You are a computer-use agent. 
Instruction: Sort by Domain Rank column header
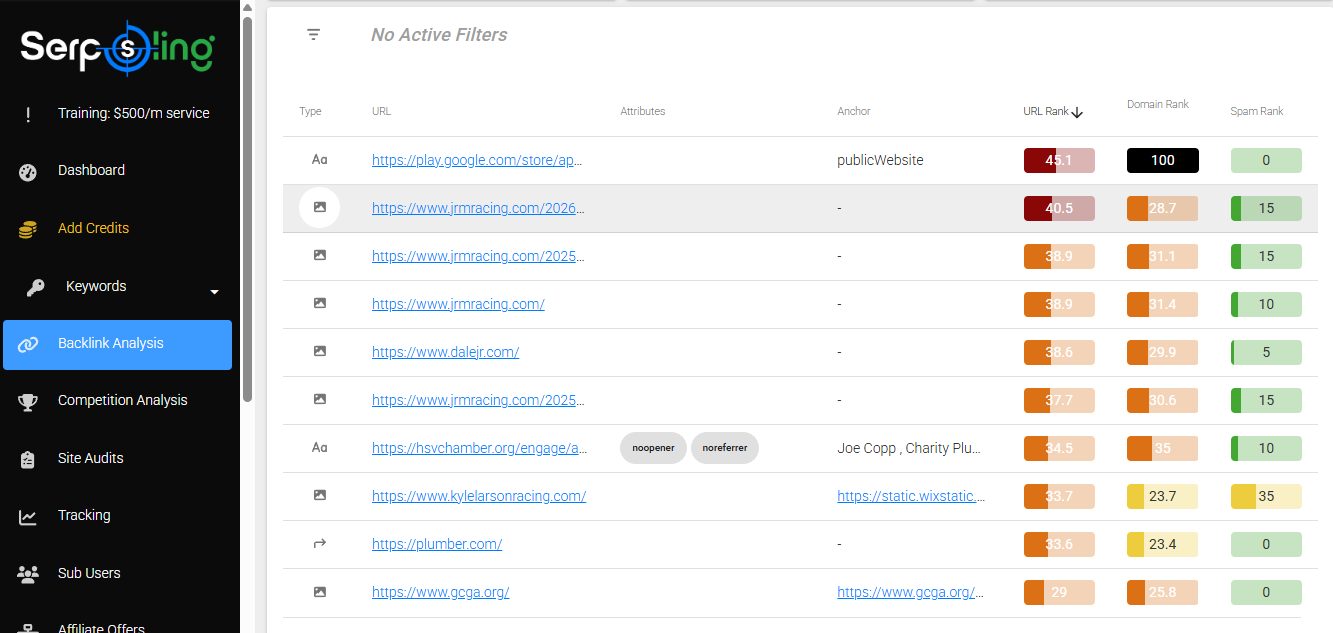pyautogui.click(x=1158, y=104)
